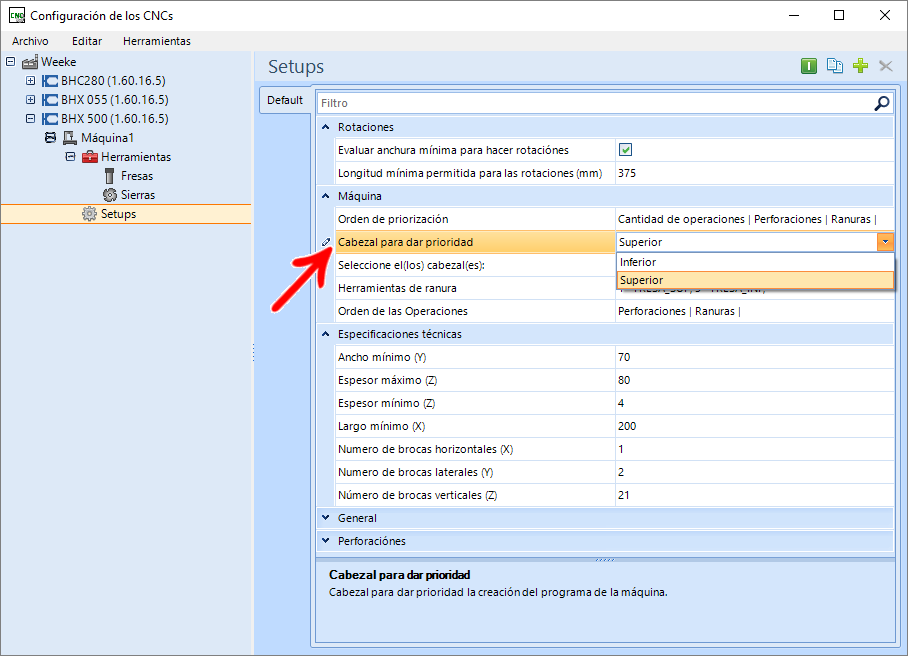Click the Cabezal dropdown arrow button

click(x=885, y=242)
